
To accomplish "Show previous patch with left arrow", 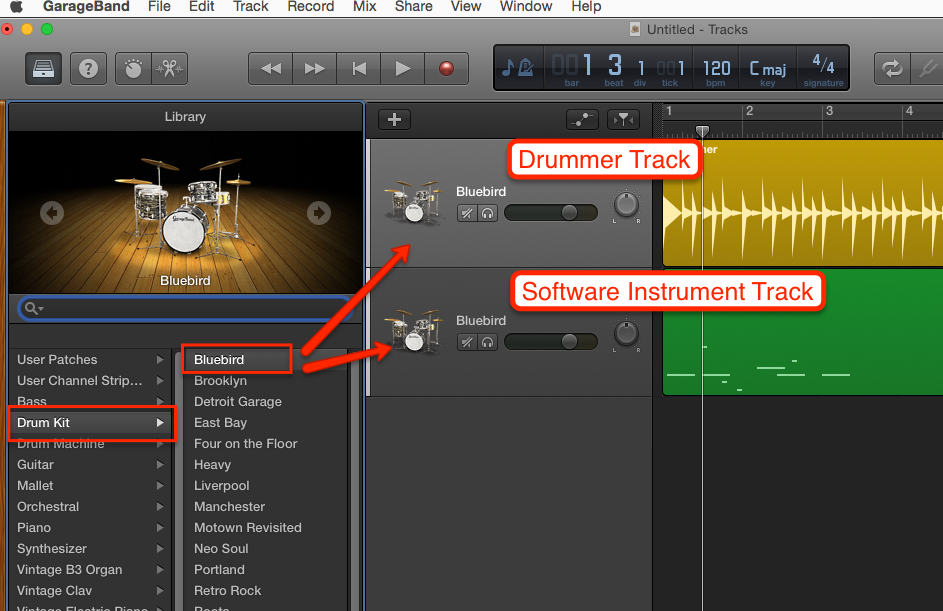I will [52, 213].
